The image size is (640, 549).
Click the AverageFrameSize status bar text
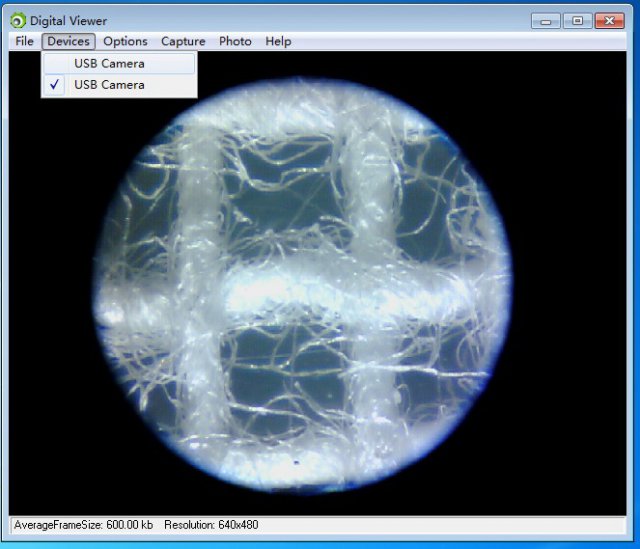point(83,525)
